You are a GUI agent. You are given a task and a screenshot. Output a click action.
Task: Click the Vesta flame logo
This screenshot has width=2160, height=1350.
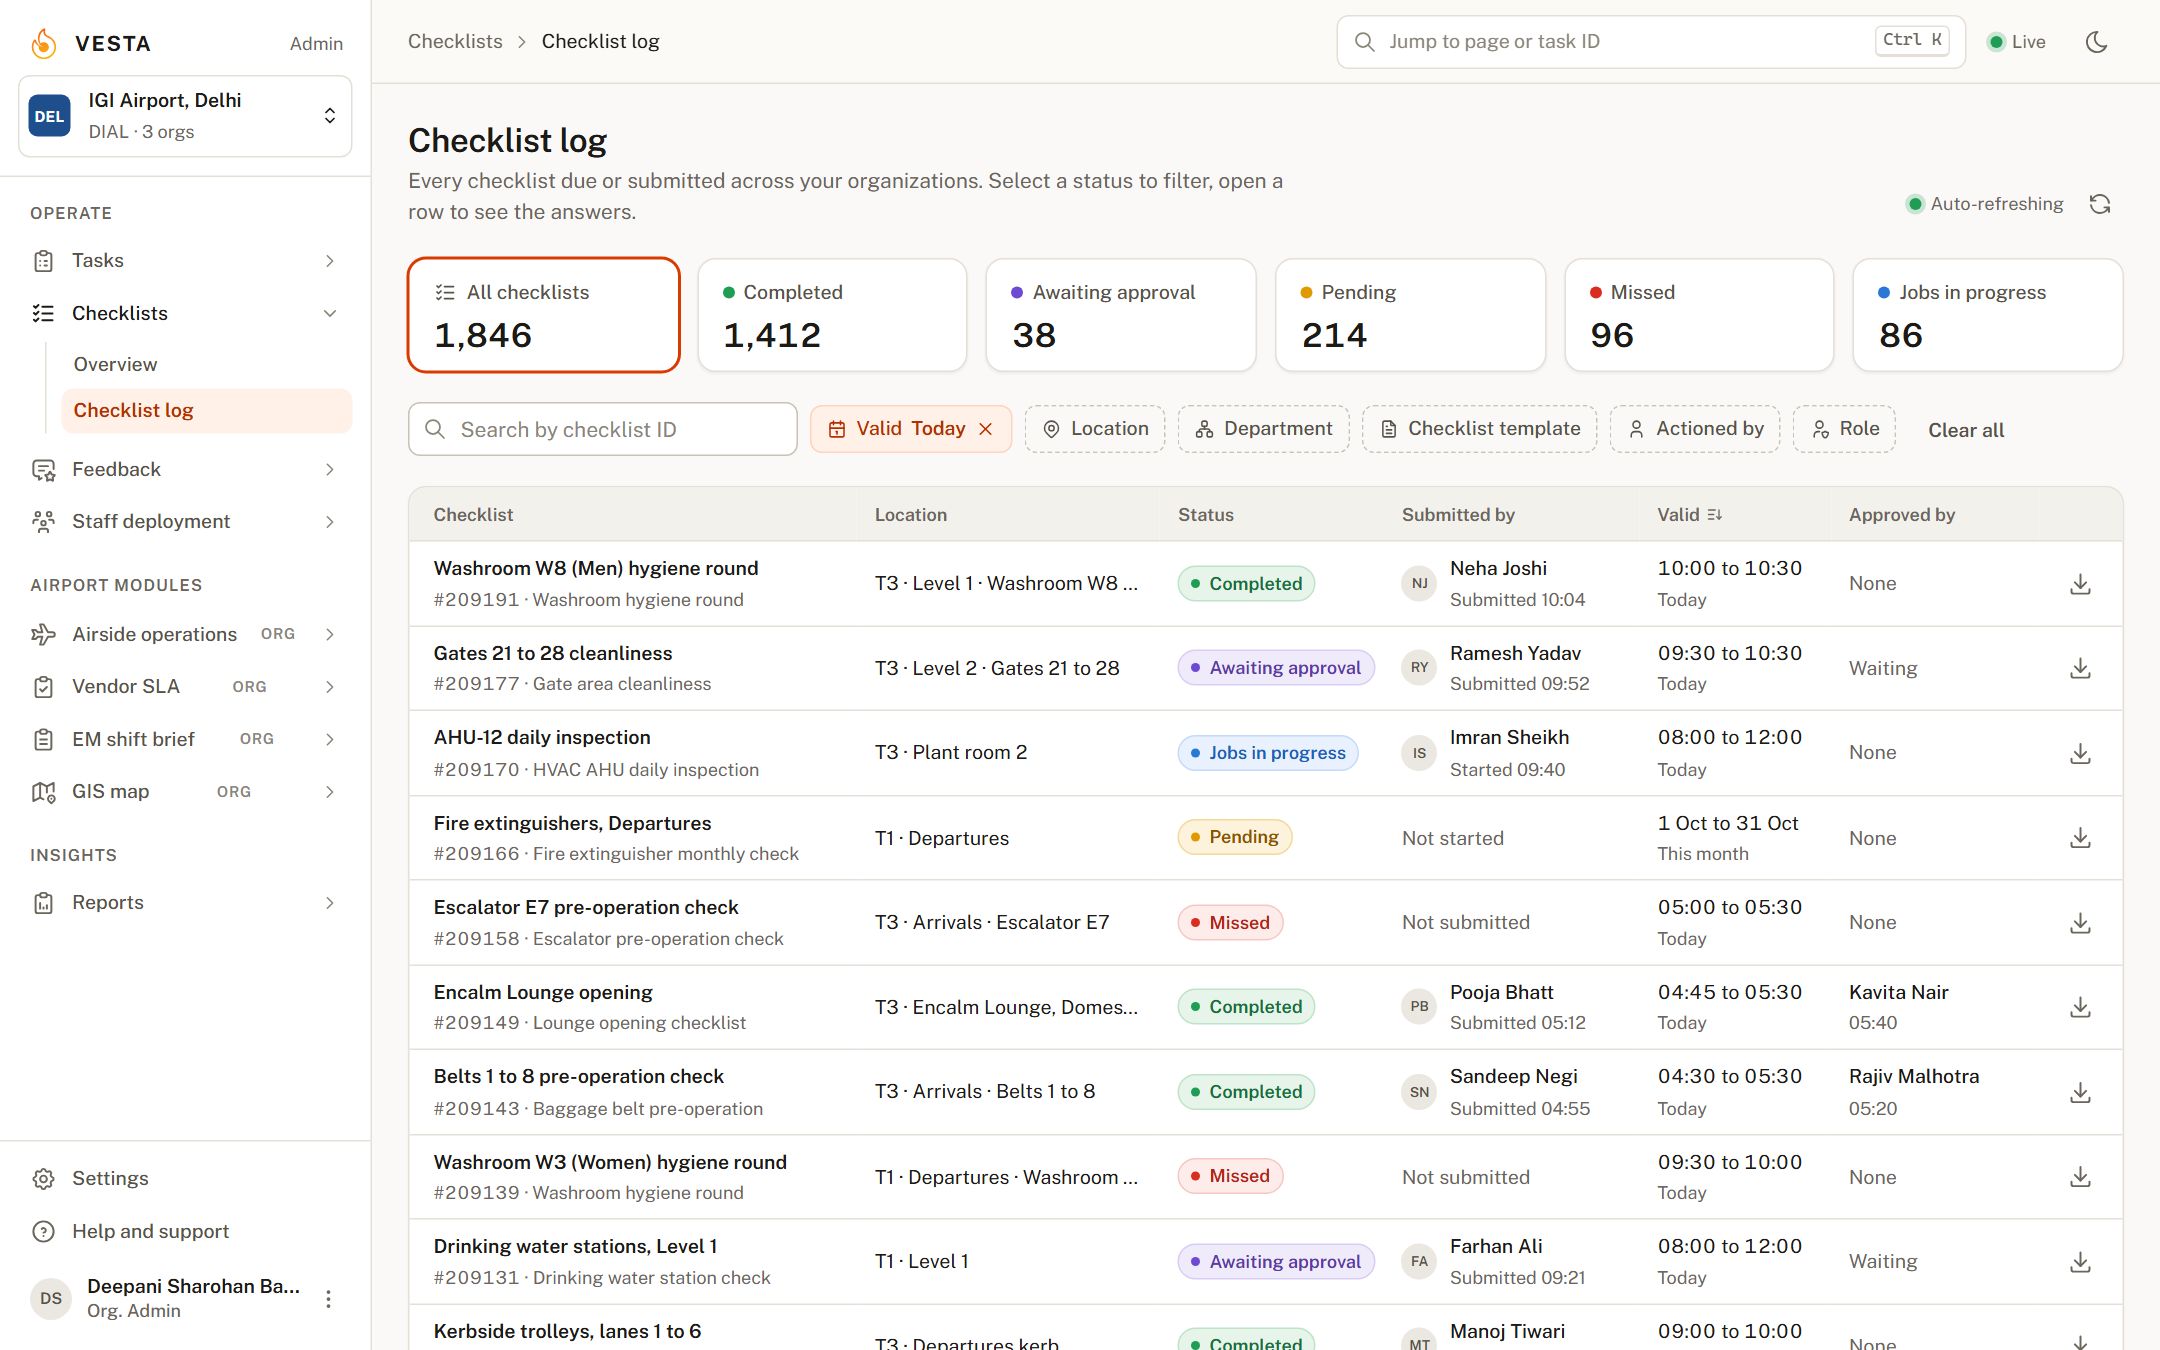coord(44,43)
